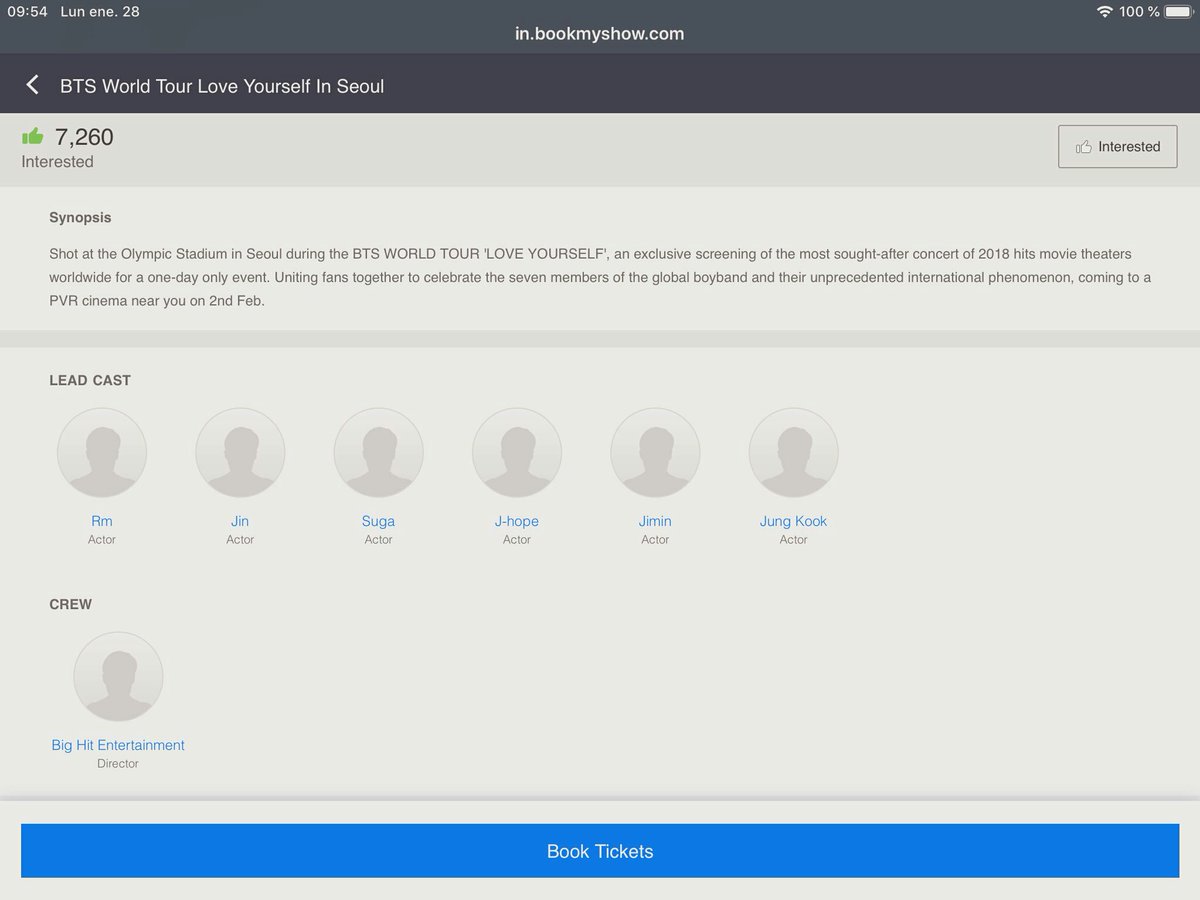The width and height of the screenshot is (1200, 900).
Task: Open Big Hit Entertainment's crew avatar
Action: (118, 677)
